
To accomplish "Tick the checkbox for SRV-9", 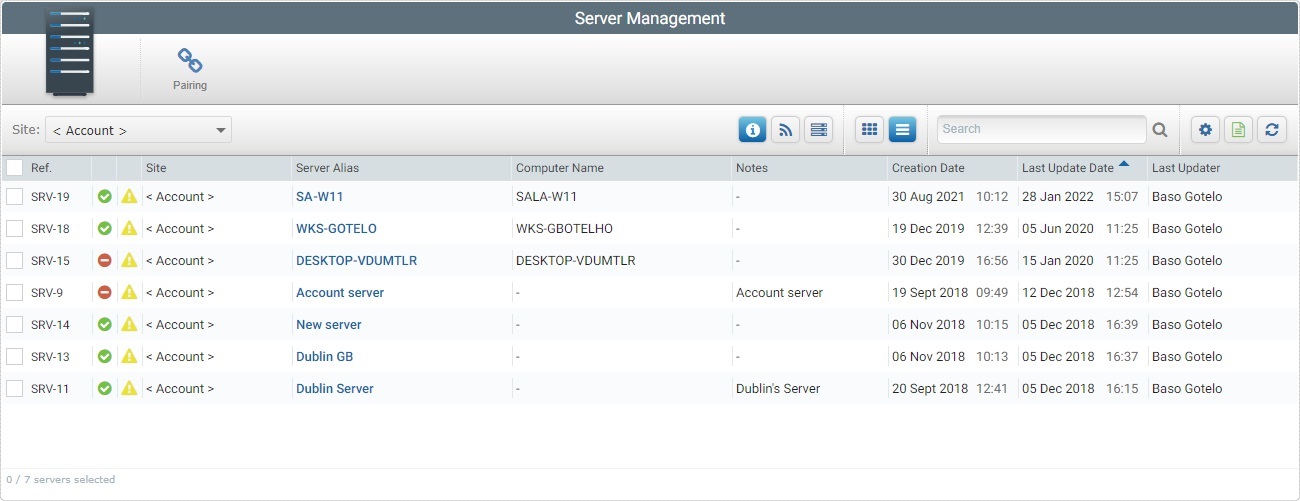I will pyautogui.click(x=14, y=293).
